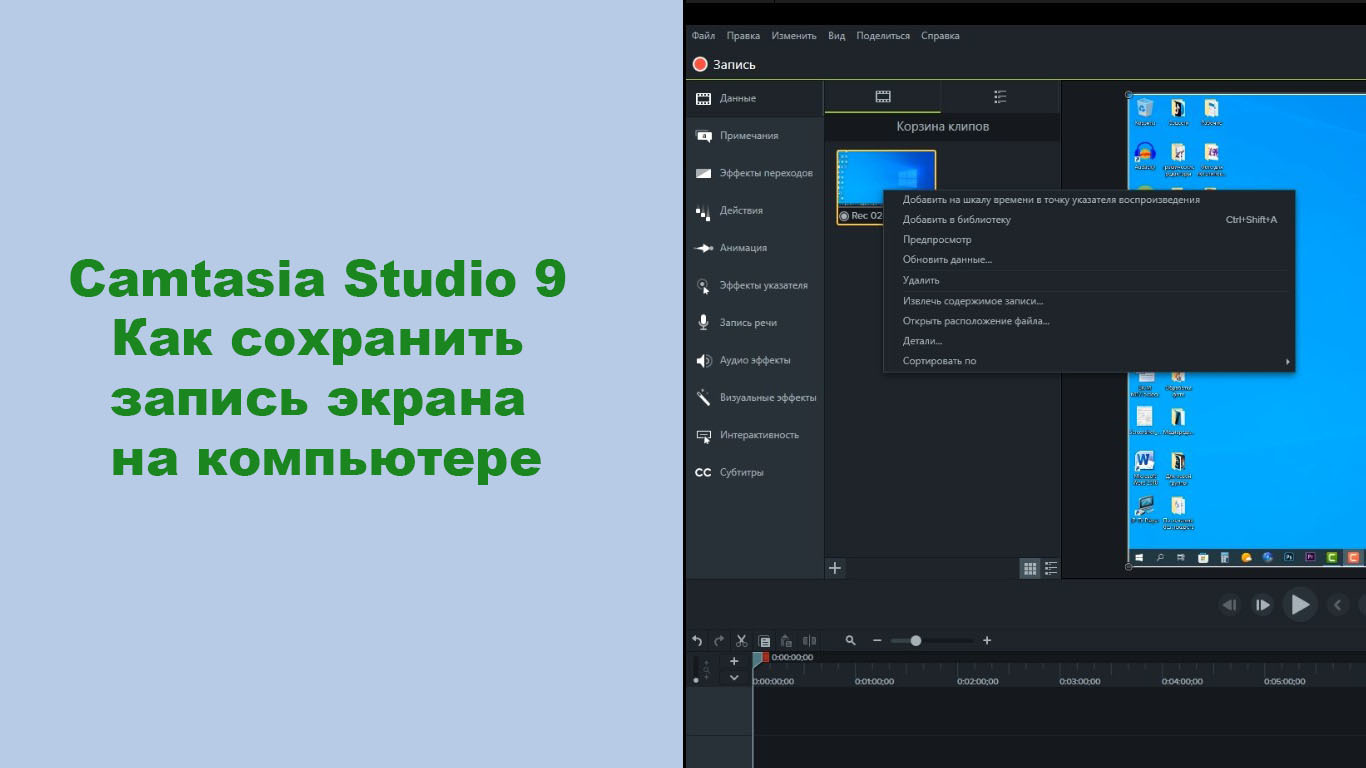Click the step-back frame button
Viewport: 1366px width, 768px height.
click(1230, 604)
